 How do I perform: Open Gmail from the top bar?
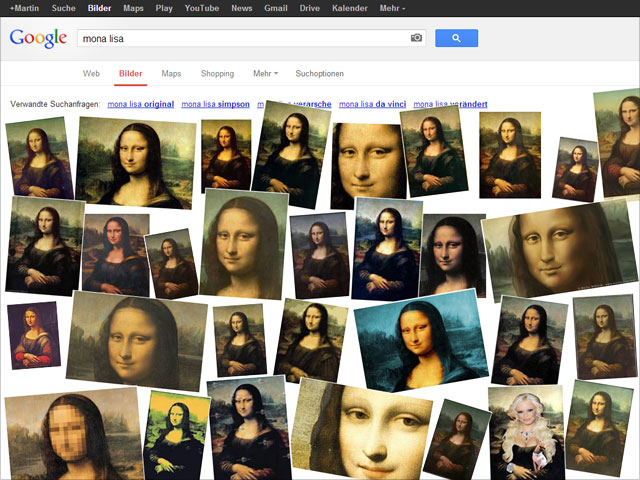point(276,8)
